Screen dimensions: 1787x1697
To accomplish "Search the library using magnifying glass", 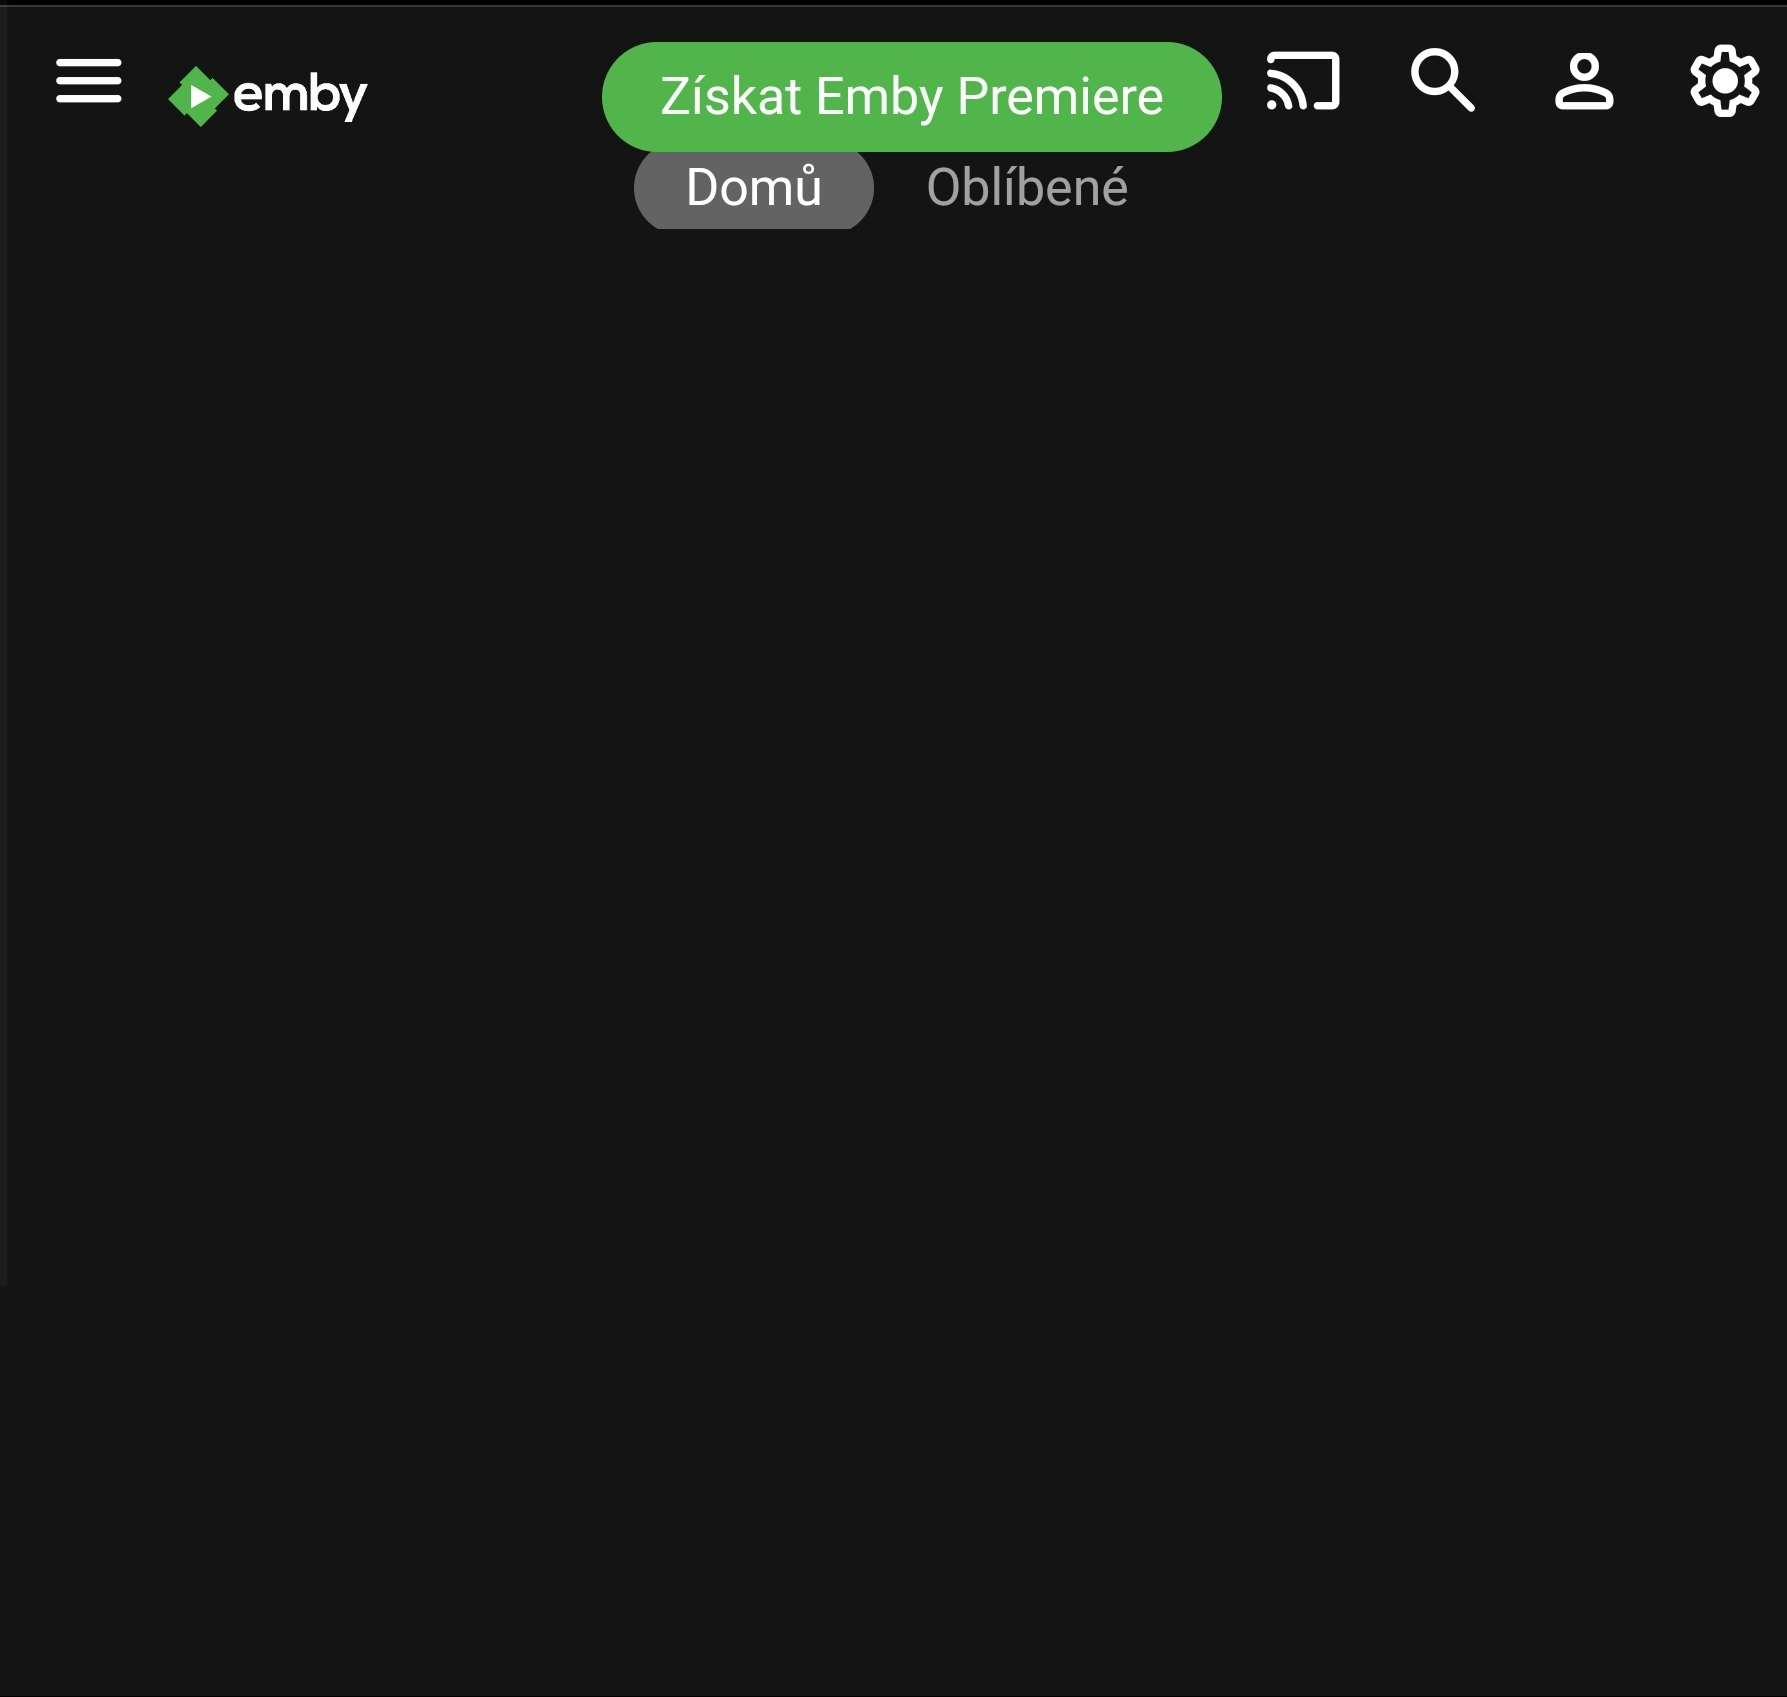I will click(x=1442, y=80).
